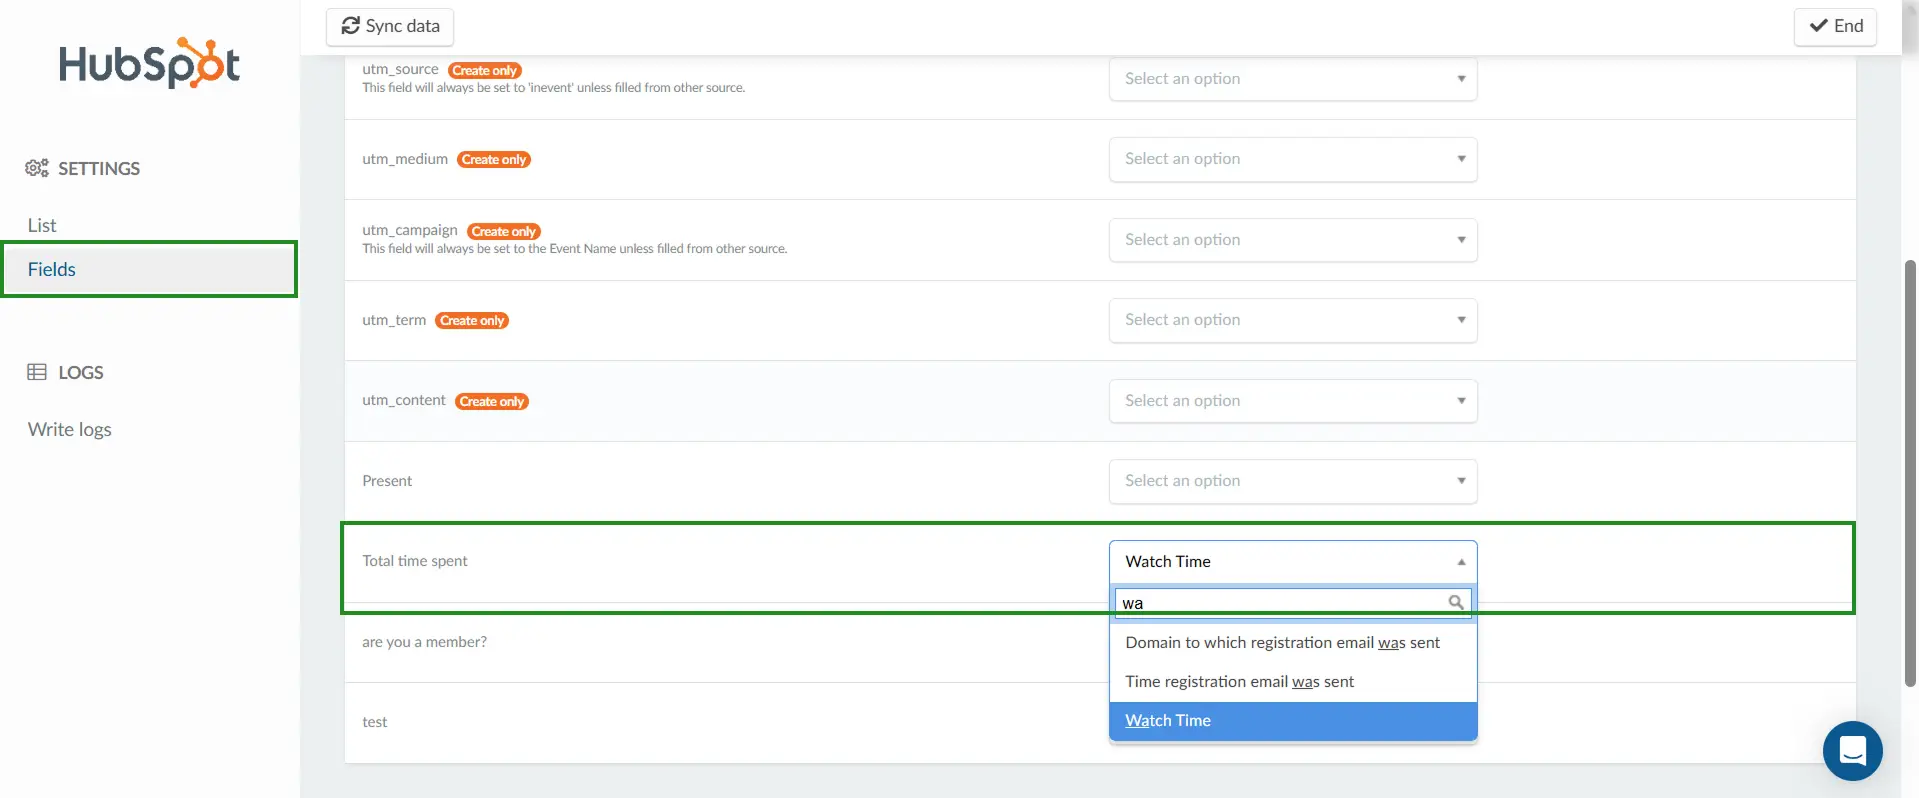Click the utm_campaign 'Create only' badge

[x=504, y=231]
